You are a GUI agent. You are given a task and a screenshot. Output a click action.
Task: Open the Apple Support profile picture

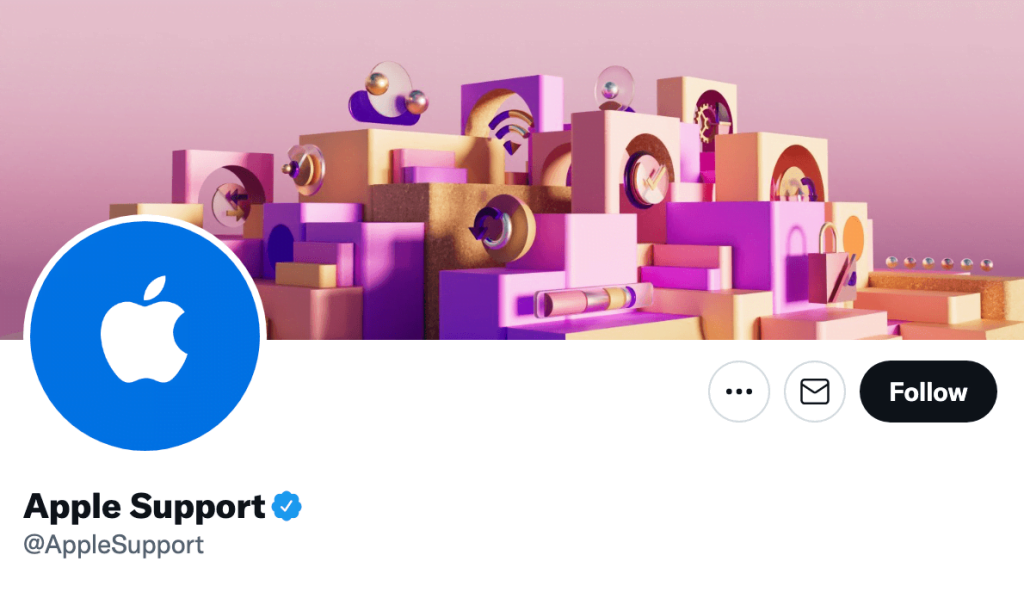(145, 336)
